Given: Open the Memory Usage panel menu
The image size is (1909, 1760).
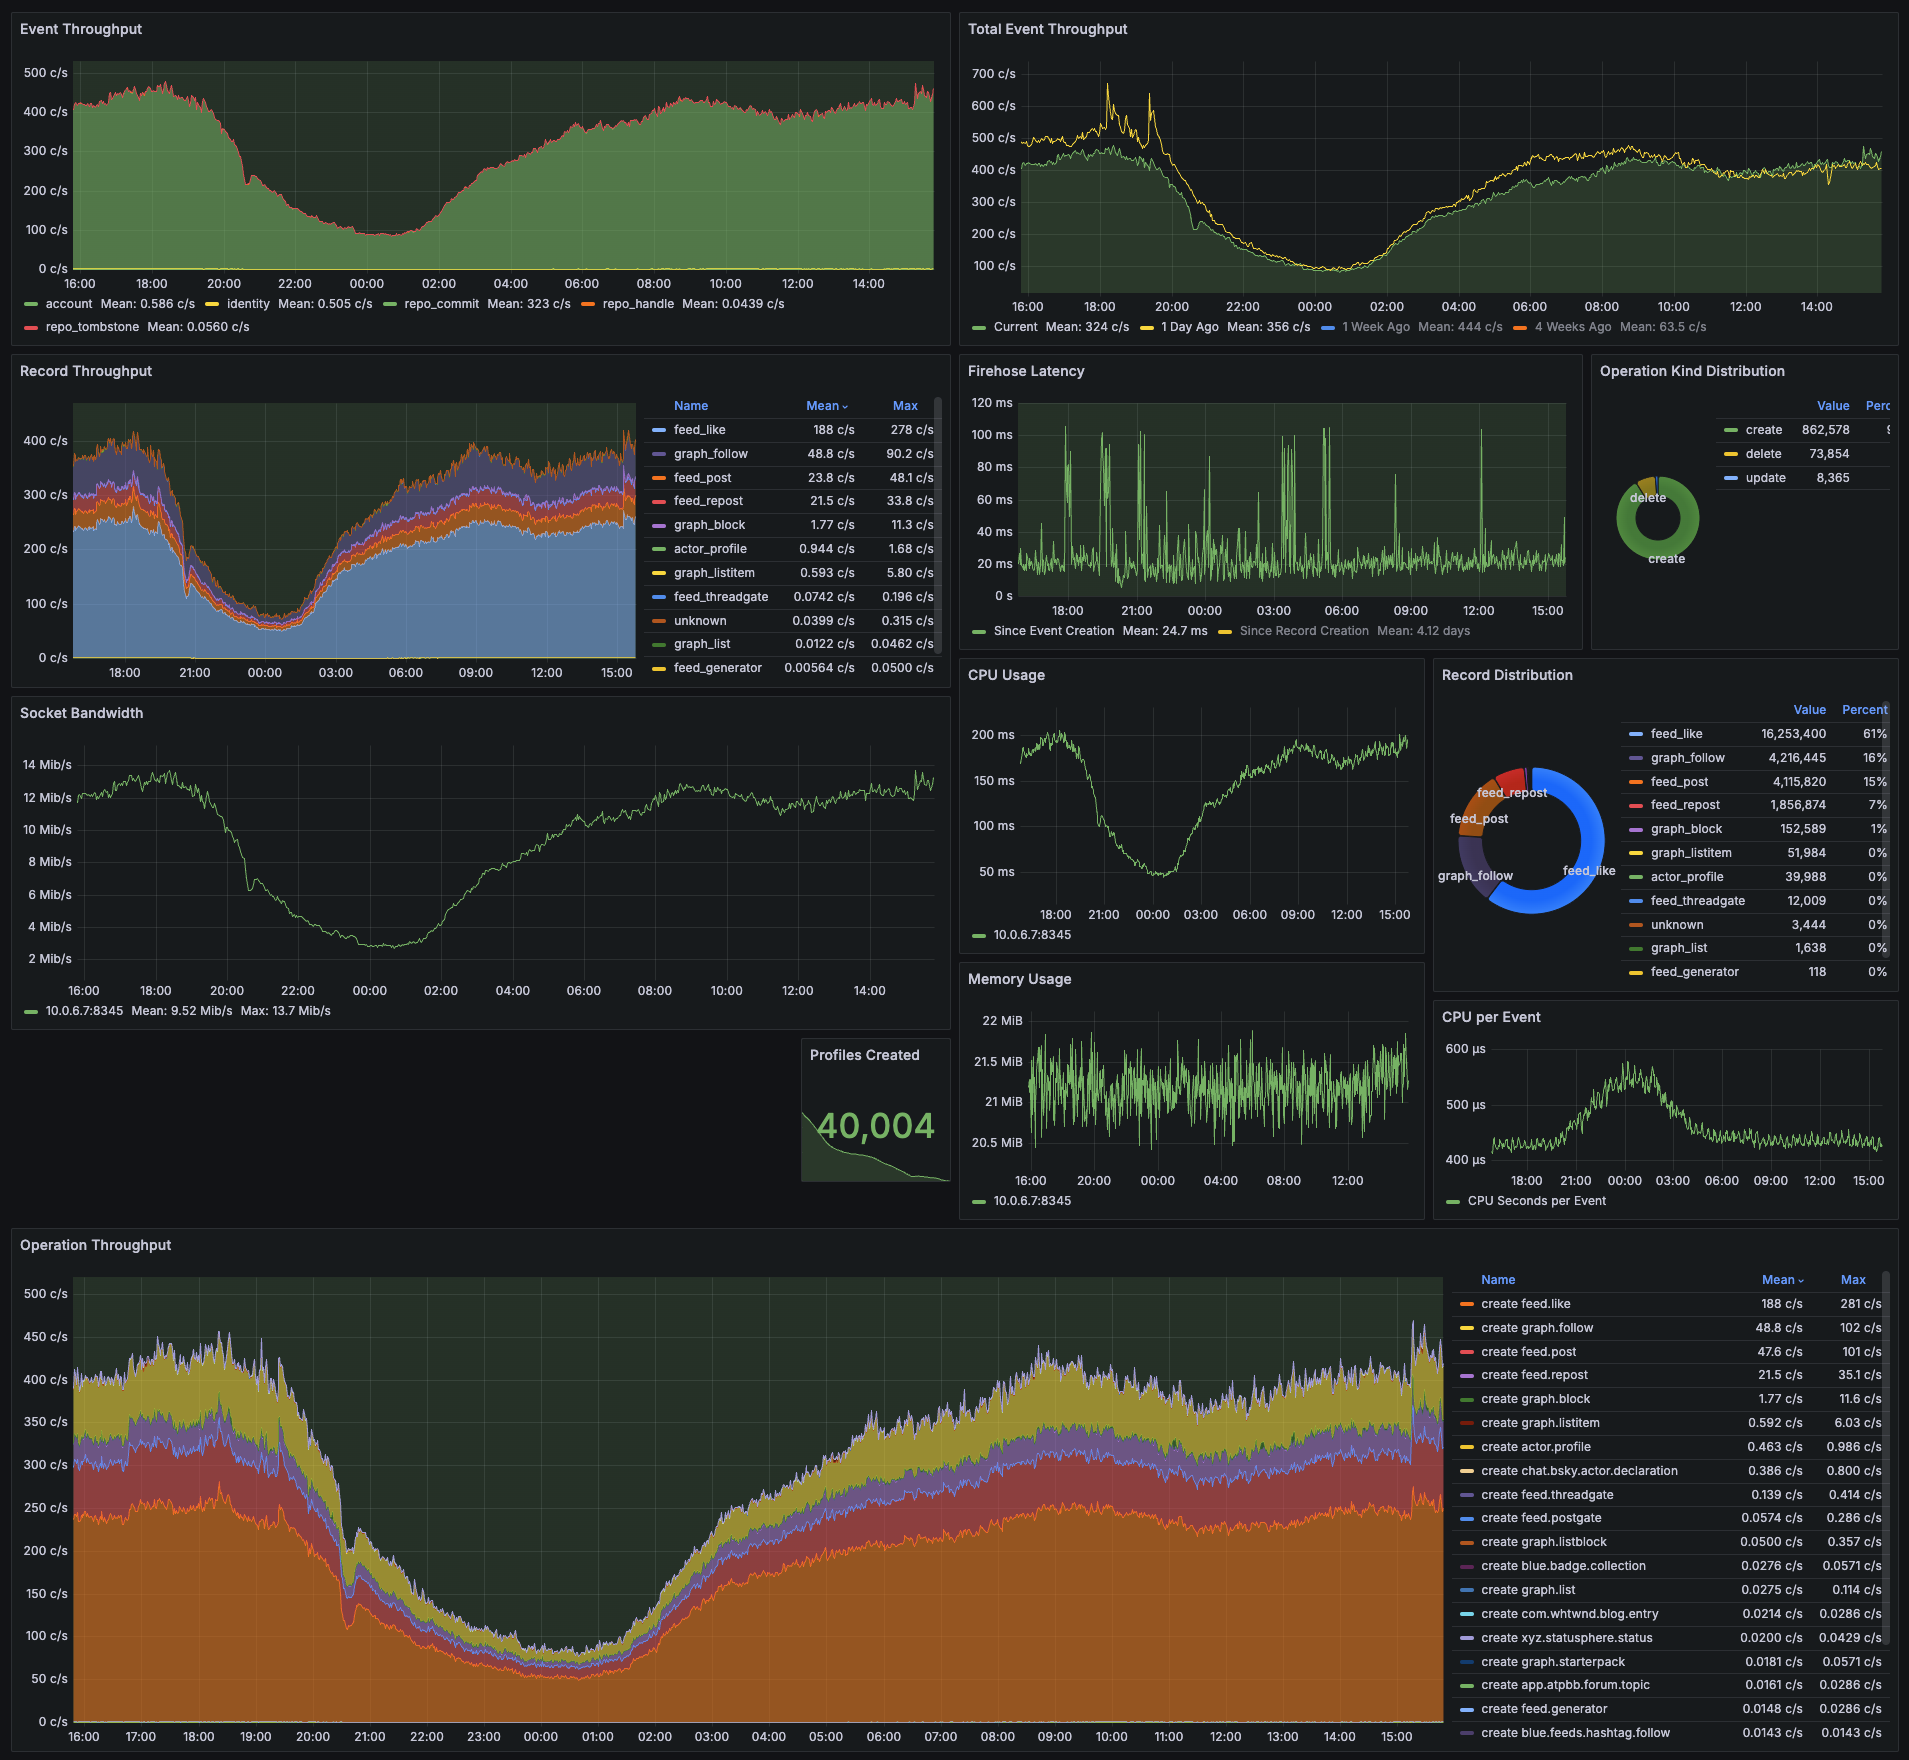Looking at the screenshot, I should (1020, 979).
